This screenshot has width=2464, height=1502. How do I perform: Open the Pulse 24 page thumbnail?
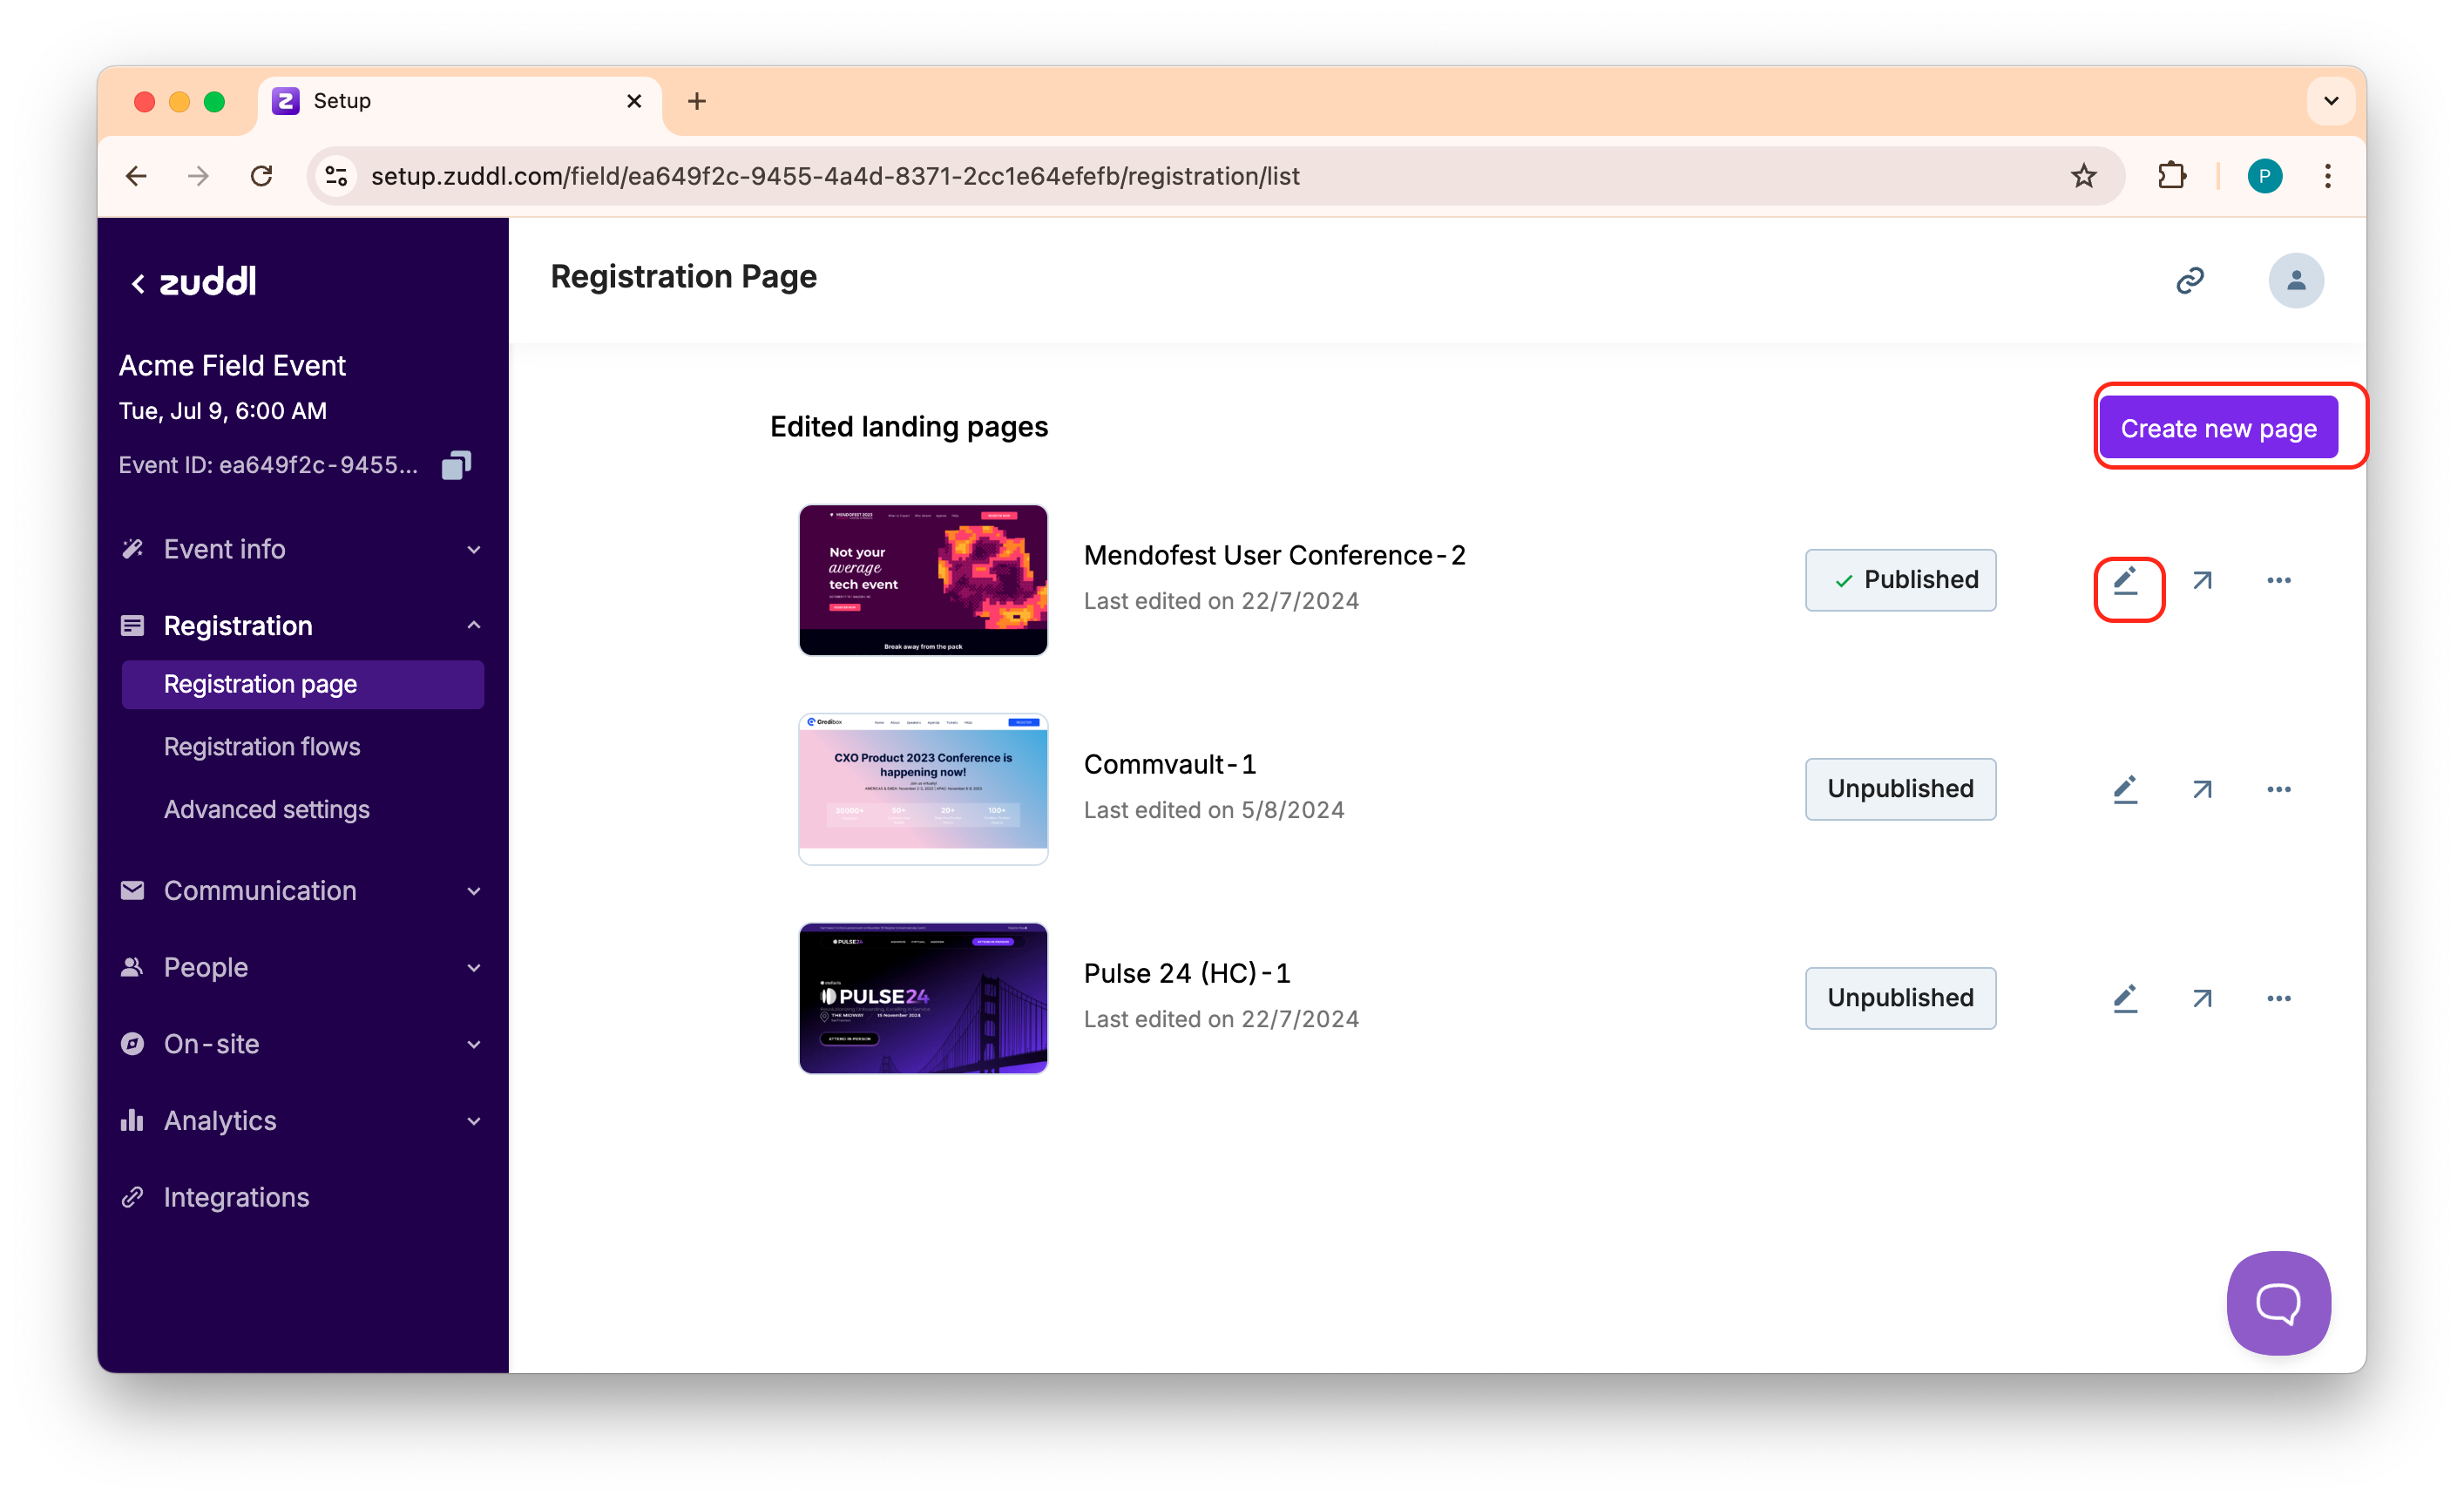pos(922,998)
